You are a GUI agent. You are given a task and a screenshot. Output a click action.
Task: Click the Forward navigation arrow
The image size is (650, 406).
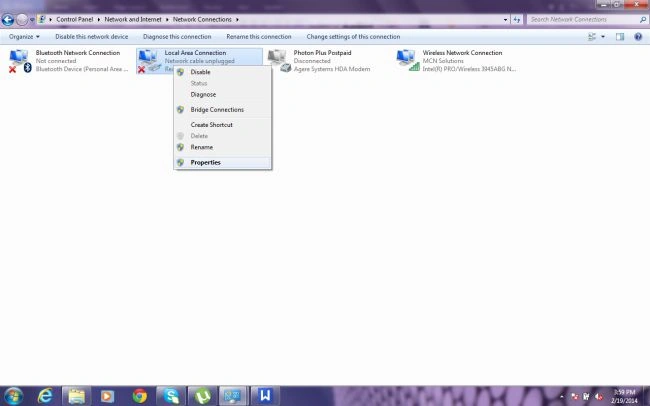click(22, 19)
